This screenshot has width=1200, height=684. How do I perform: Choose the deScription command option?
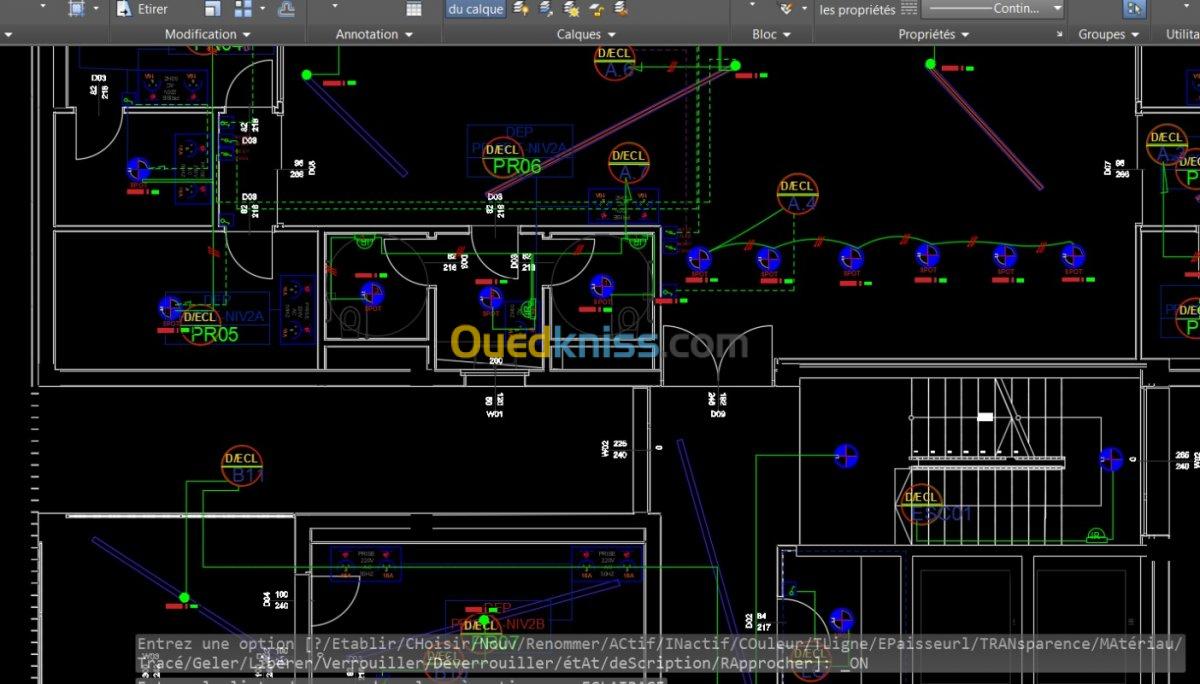pos(660,663)
